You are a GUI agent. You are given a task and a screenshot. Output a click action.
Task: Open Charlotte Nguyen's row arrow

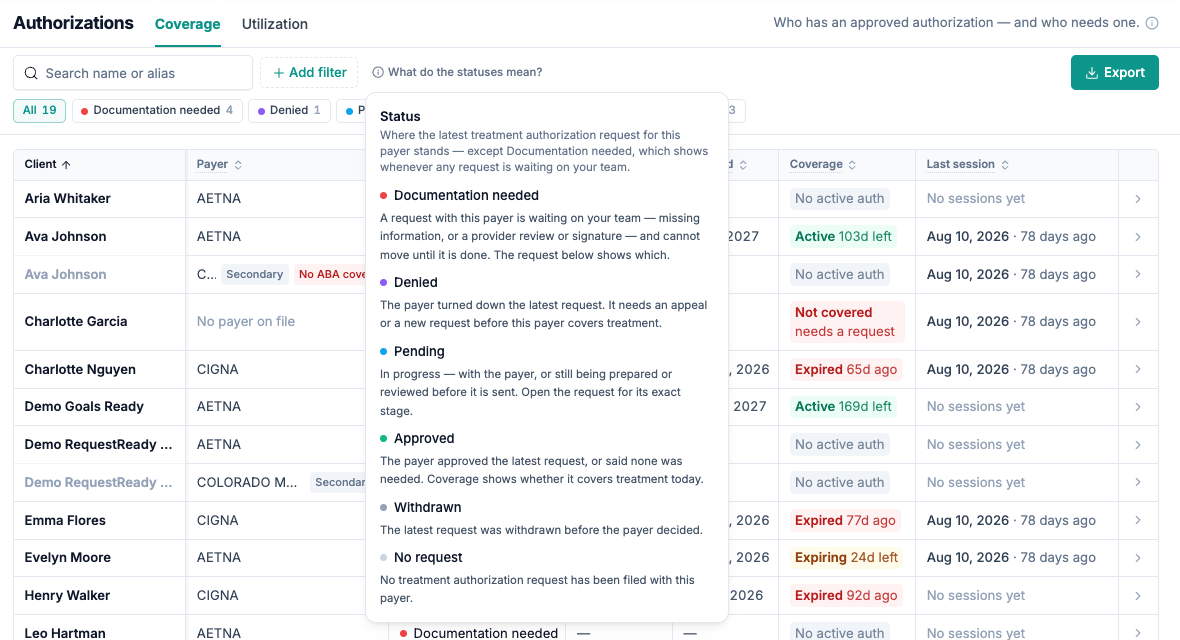(x=1138, y=370)
